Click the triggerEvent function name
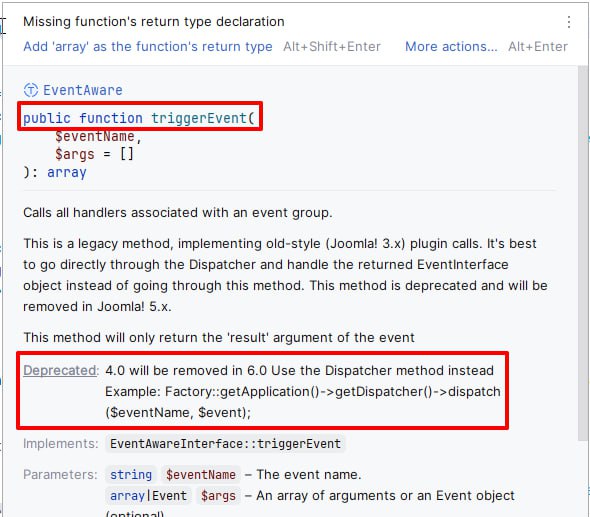The image size is (590, 517). pyautogui.click(x=199, y=118)
